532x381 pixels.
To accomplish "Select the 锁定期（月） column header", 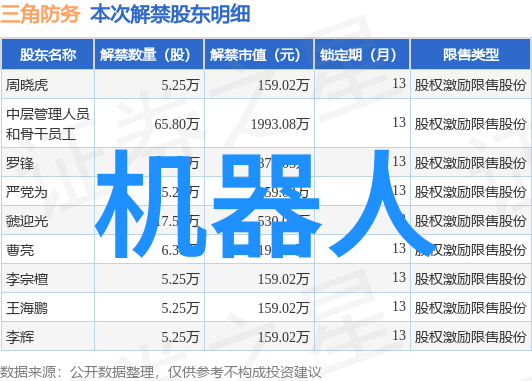I will [362, 55].
